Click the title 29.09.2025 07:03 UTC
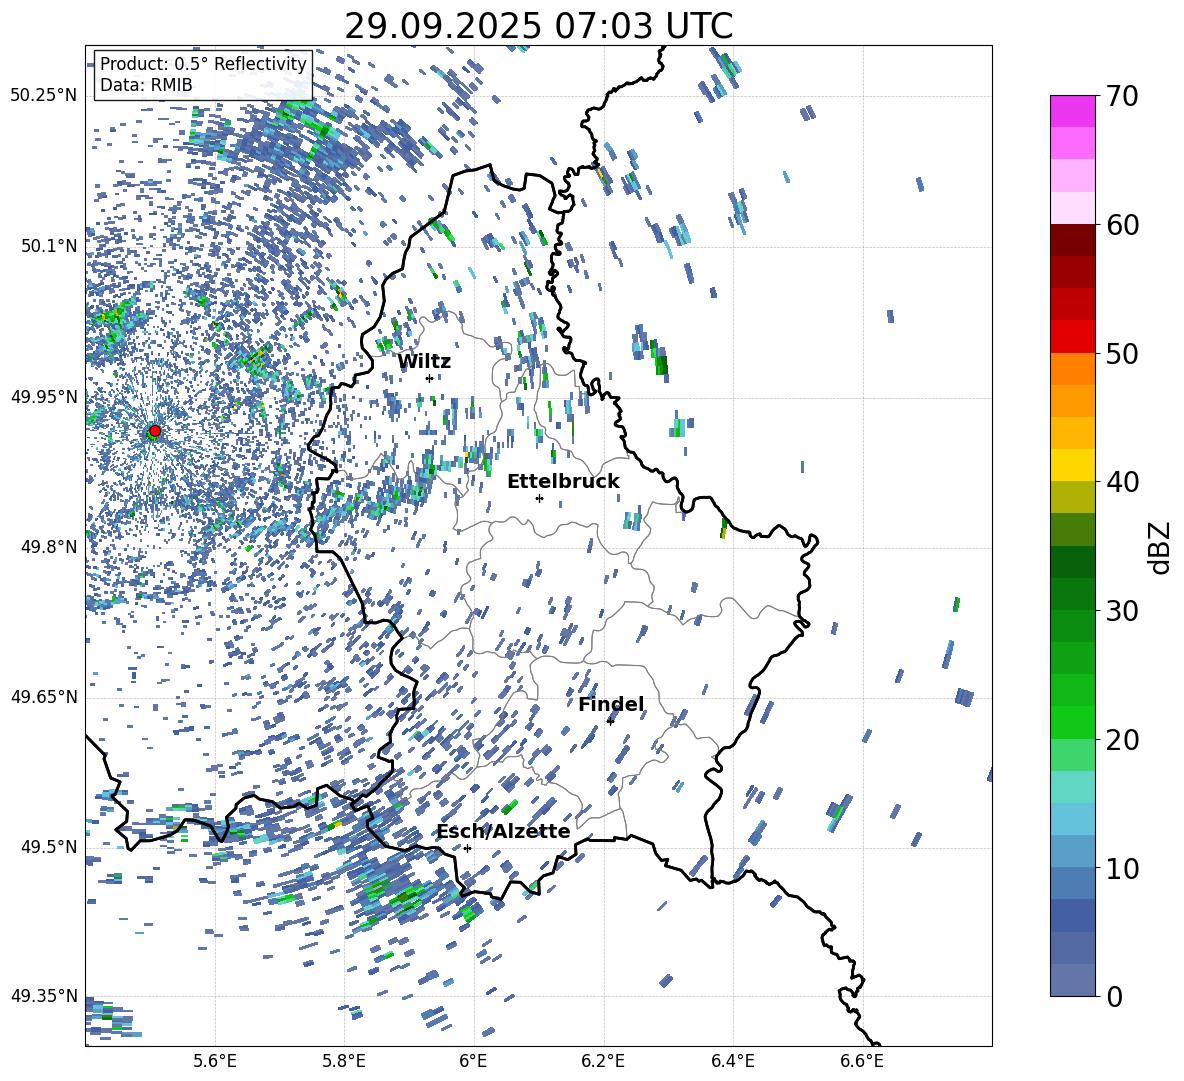 click(538, 26)
